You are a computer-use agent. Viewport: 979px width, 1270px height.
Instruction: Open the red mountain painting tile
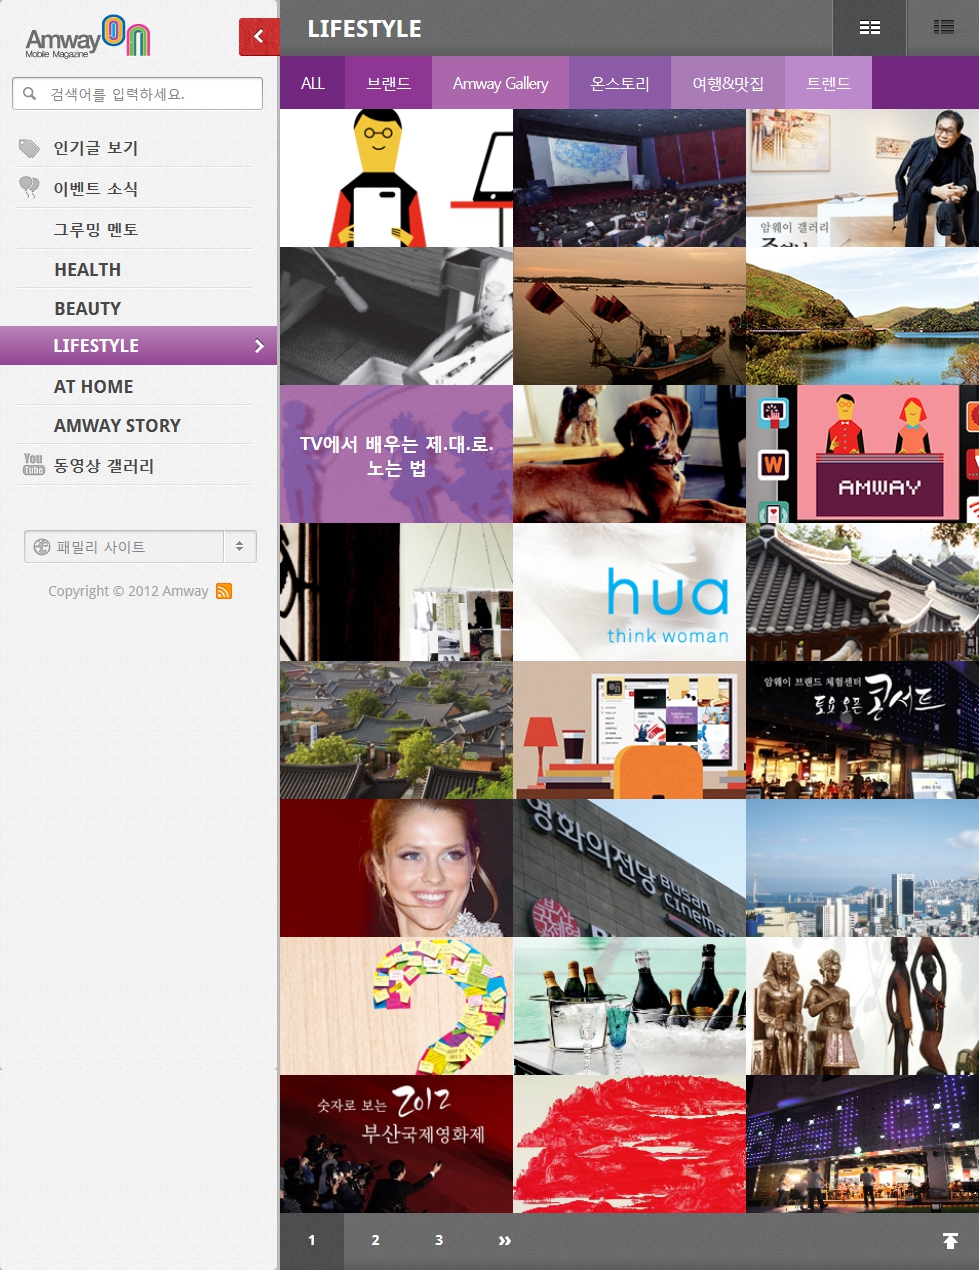(x=629, y=1144)
